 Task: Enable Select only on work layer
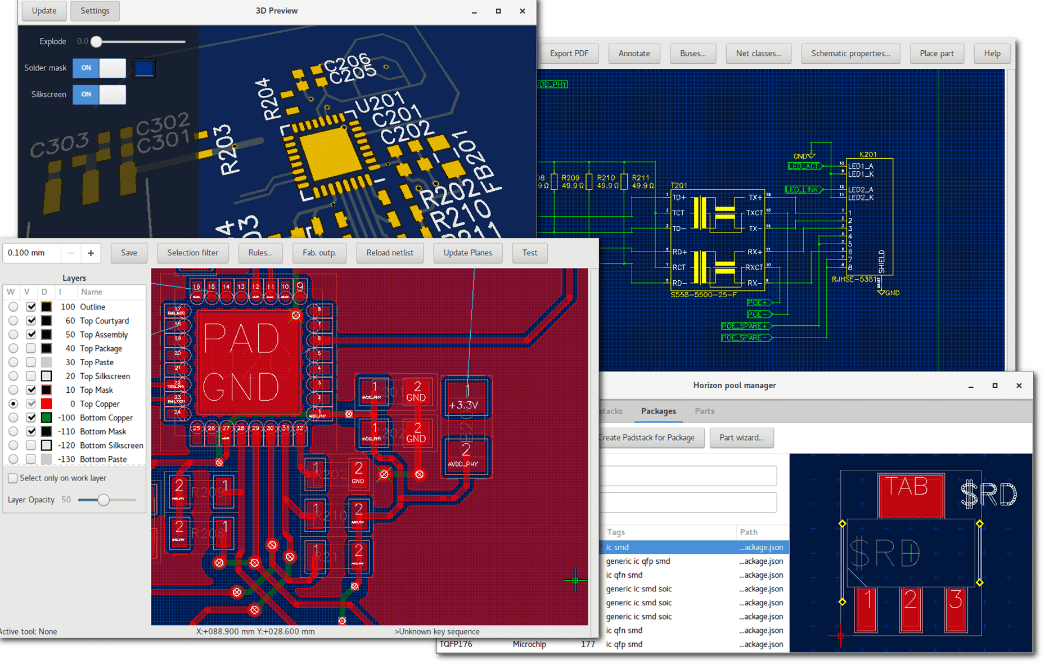[x=13, y=478]
